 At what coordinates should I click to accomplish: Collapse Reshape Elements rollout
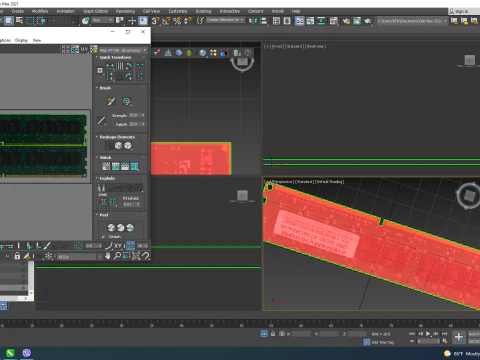tap(117, 137)
